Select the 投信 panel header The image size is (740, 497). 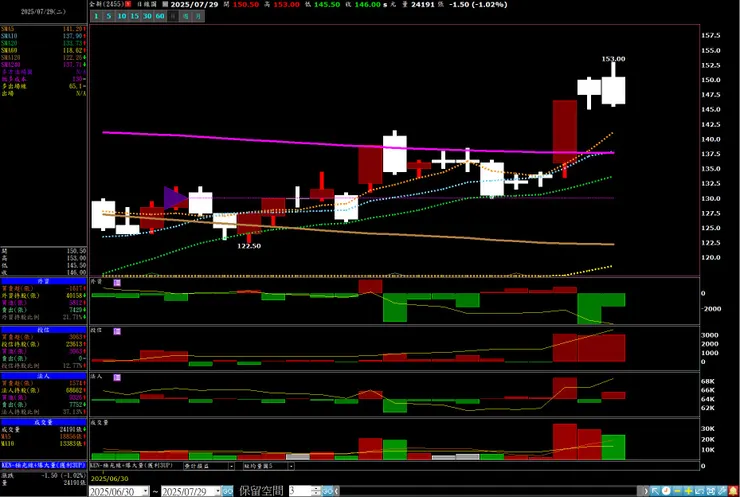click(43, 330)
